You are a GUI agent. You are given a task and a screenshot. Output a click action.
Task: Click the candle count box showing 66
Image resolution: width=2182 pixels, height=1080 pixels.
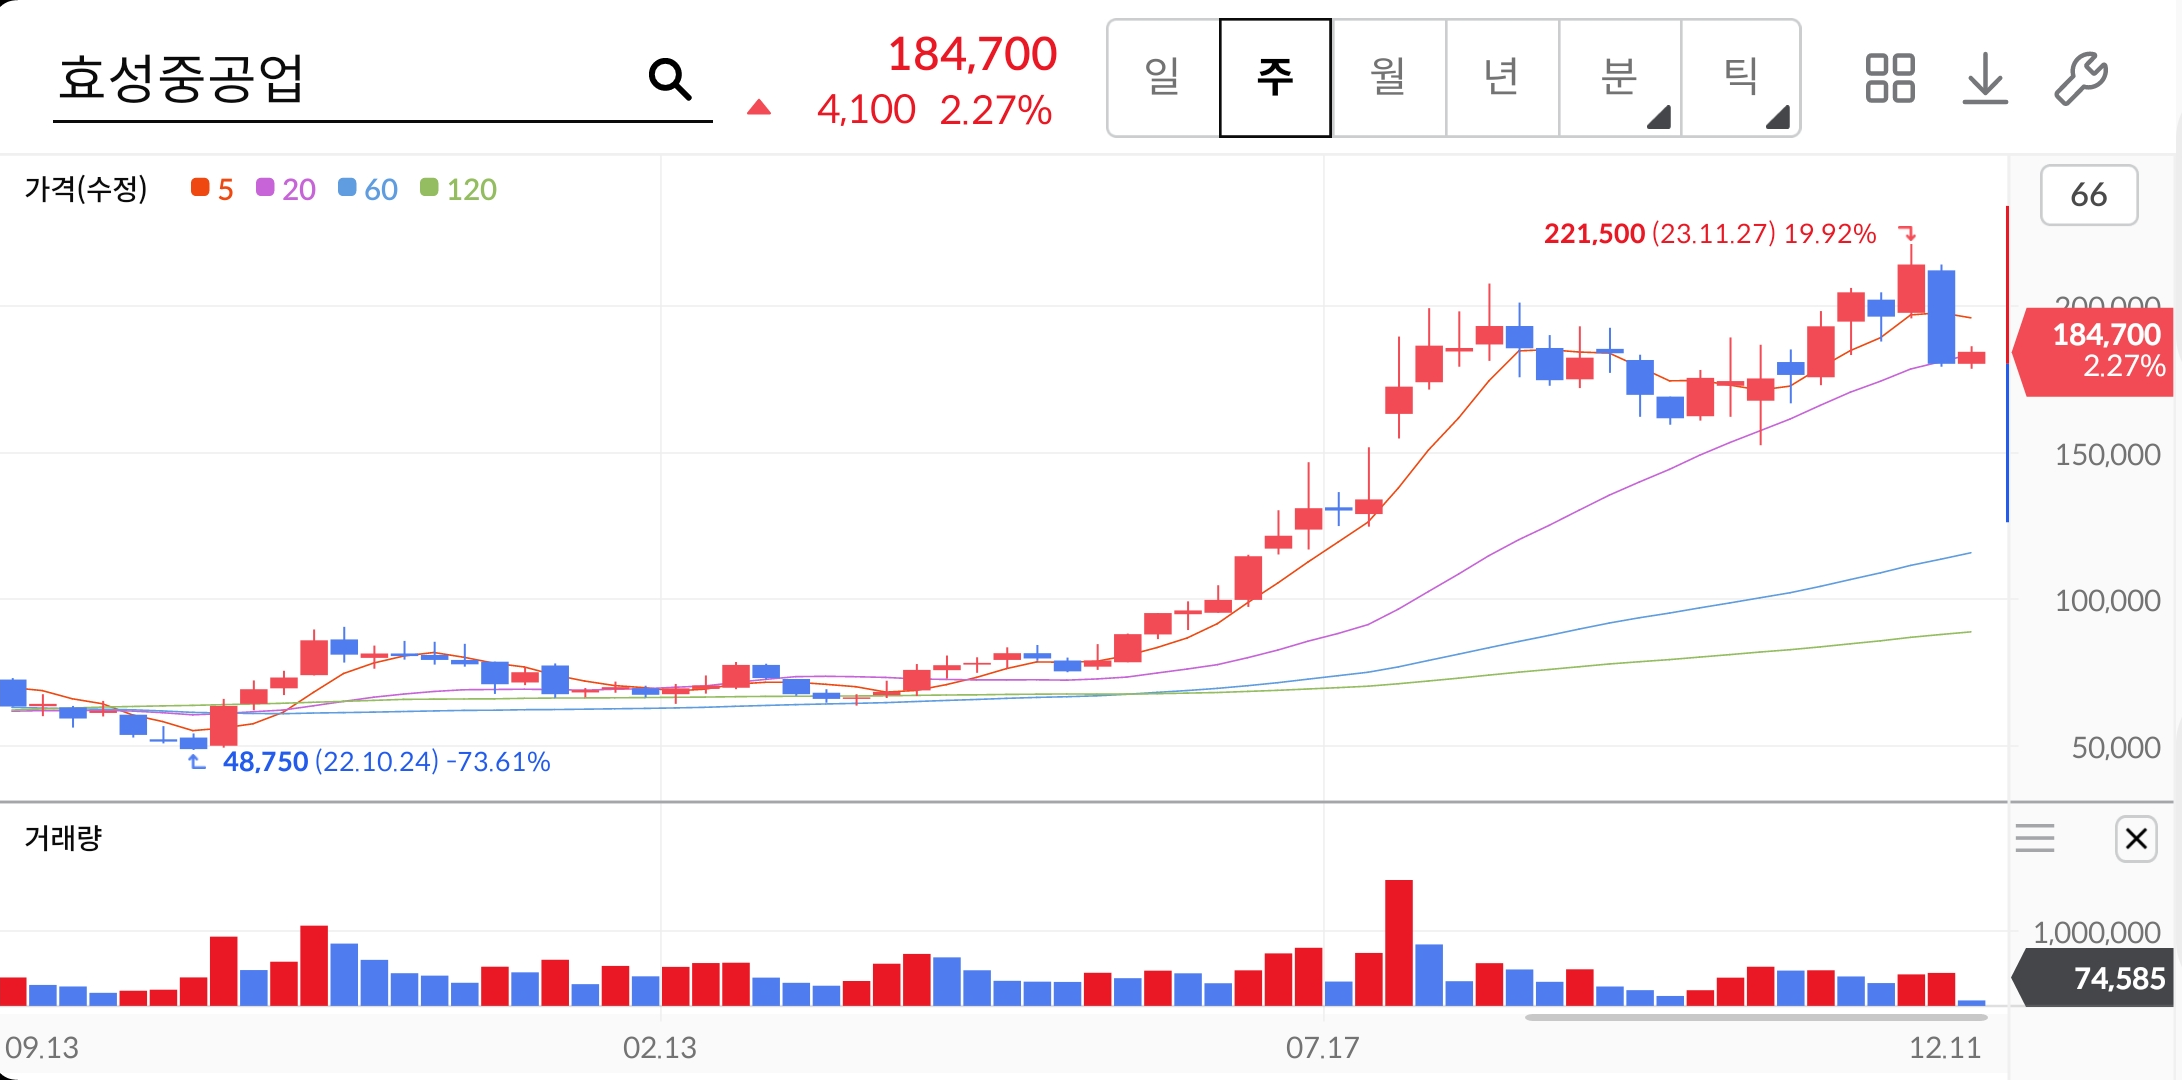click(x=2088, y=195)
